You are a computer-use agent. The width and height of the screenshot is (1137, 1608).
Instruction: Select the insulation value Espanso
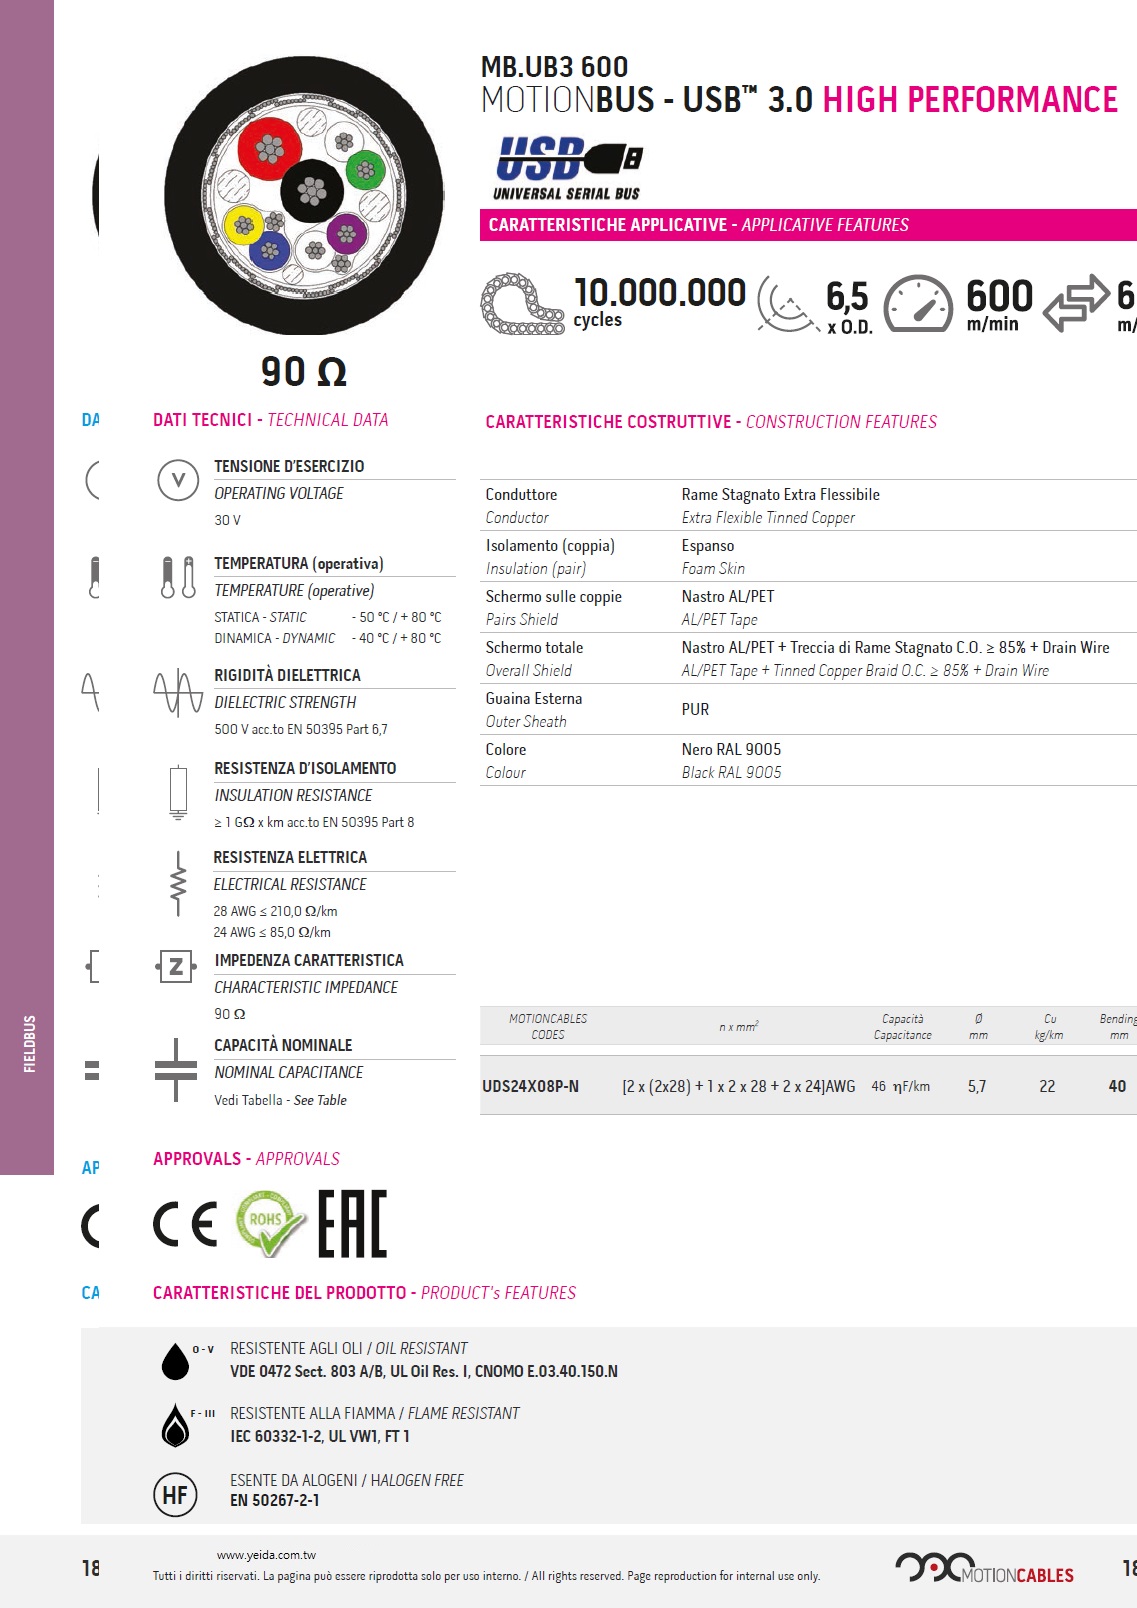tap(708, 545)
